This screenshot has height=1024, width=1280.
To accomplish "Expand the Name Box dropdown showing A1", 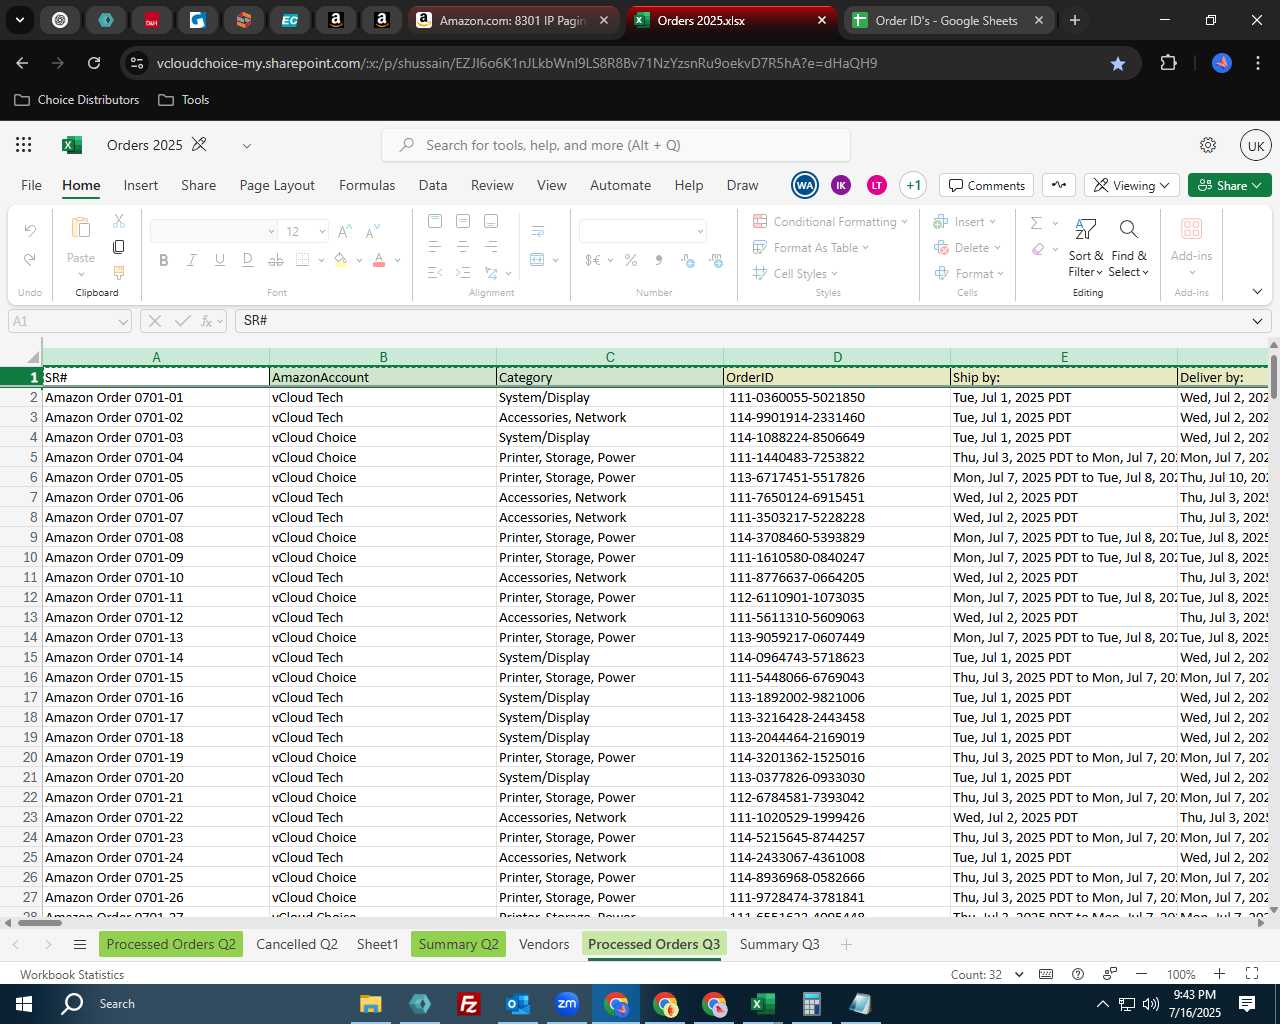I will (123, 321).
